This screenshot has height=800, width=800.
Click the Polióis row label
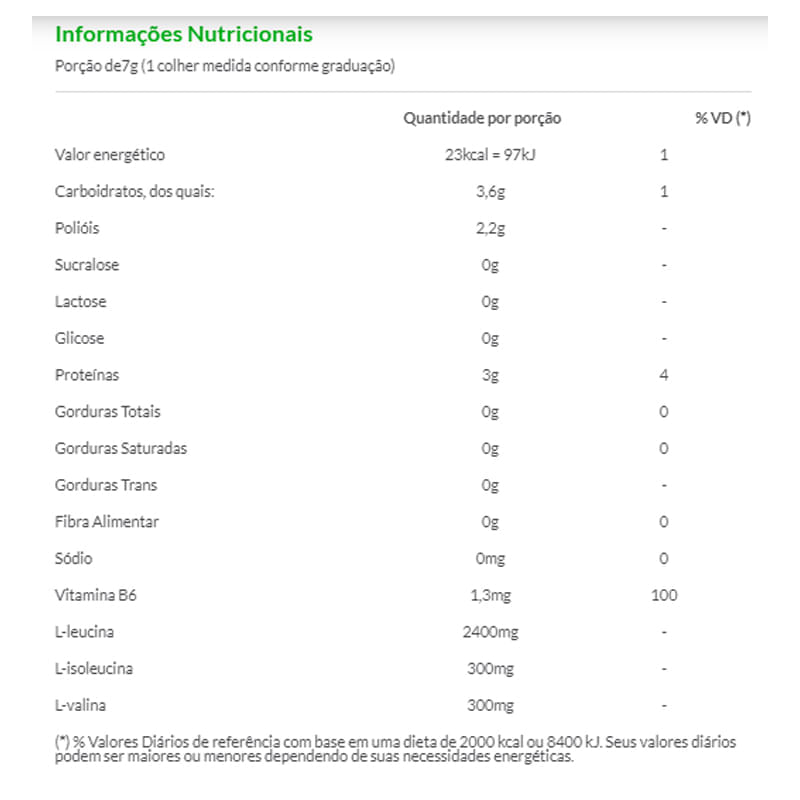pyautogui.click(x=77, y=228)
